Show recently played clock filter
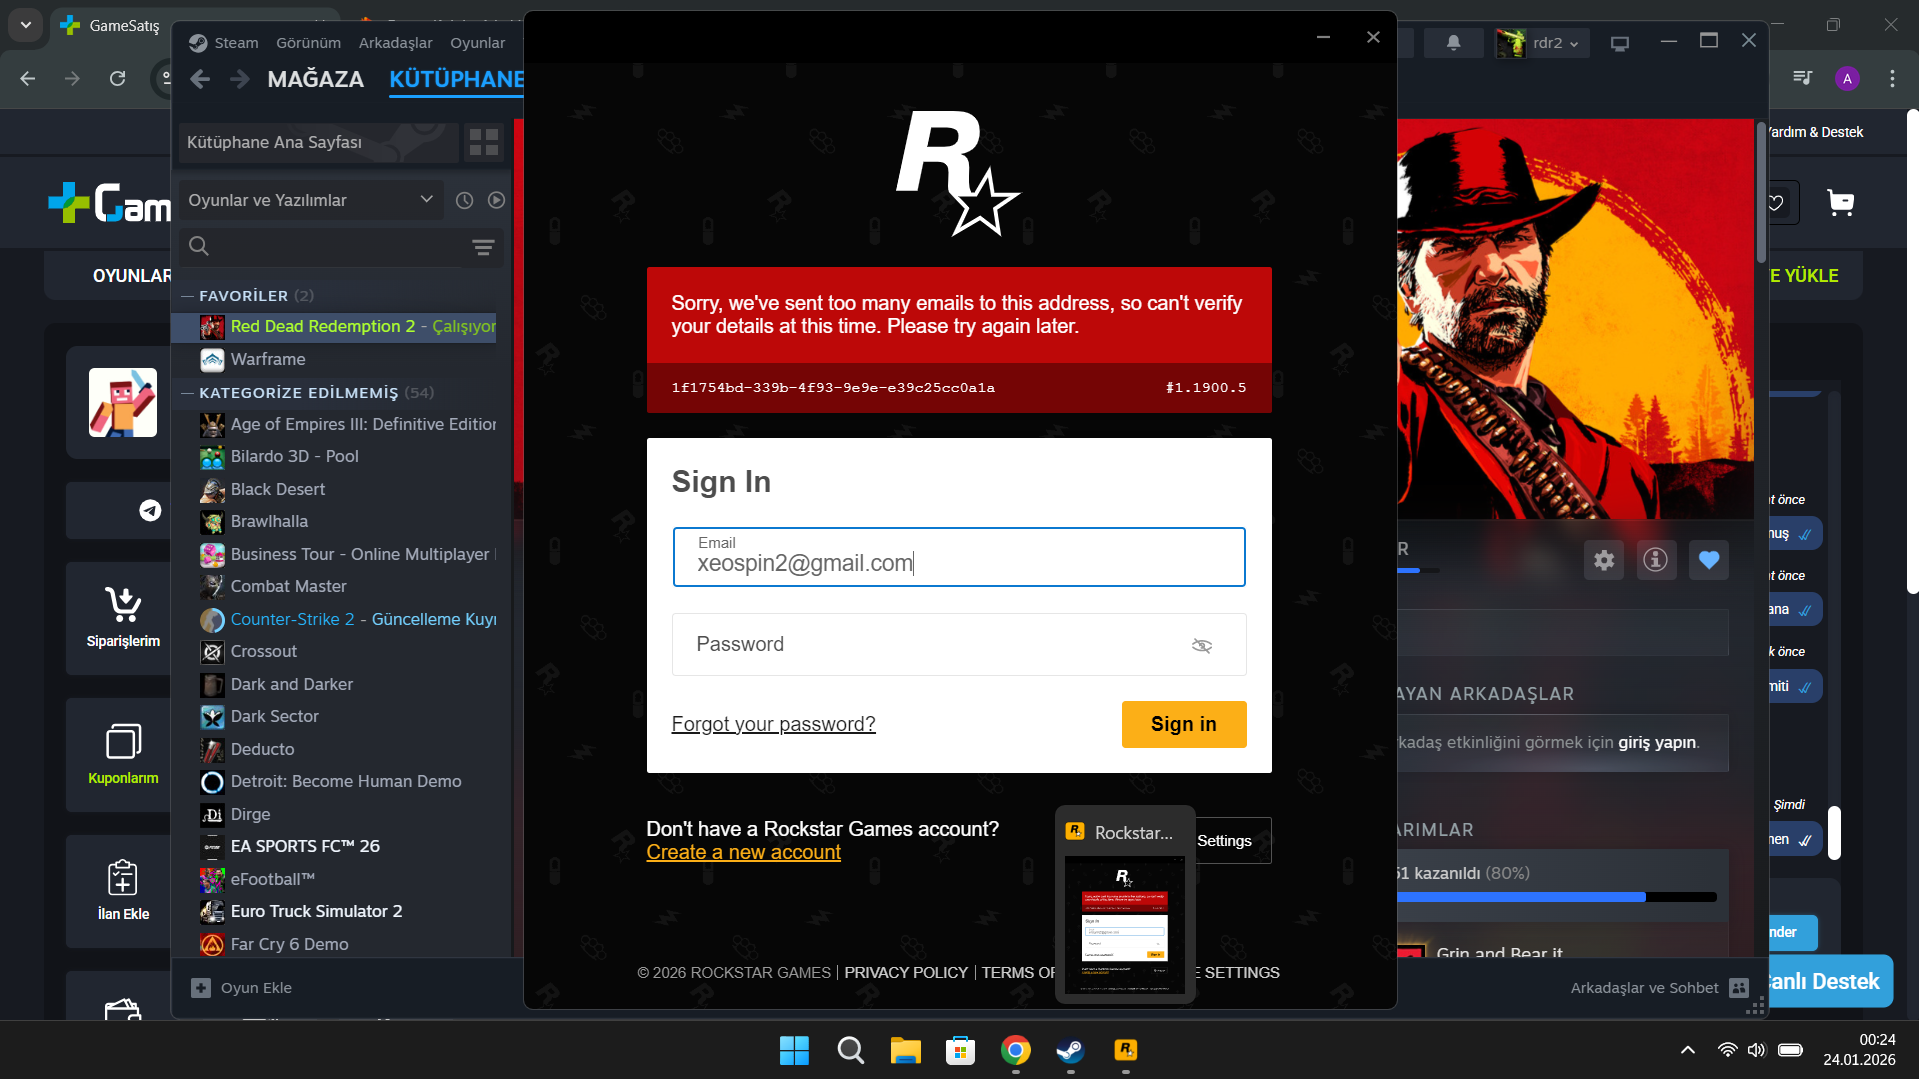This screenshot has height=1079, width=1919. tap(465, 200)
